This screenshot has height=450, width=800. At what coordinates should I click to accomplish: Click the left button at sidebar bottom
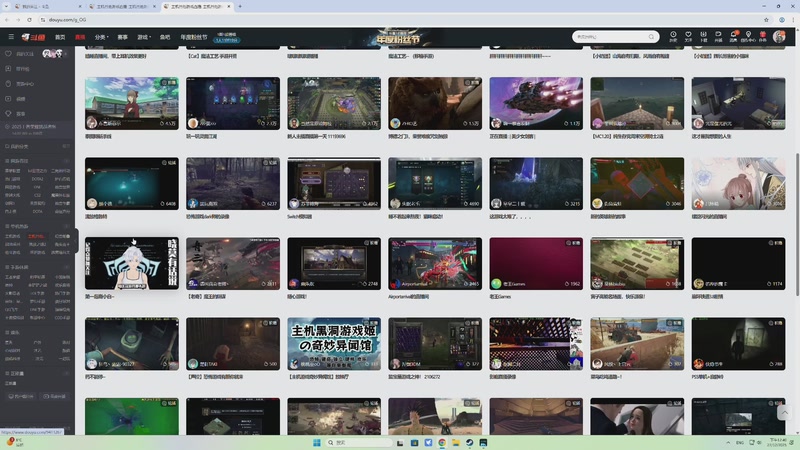pyautogui.click(x=20, y=396)
